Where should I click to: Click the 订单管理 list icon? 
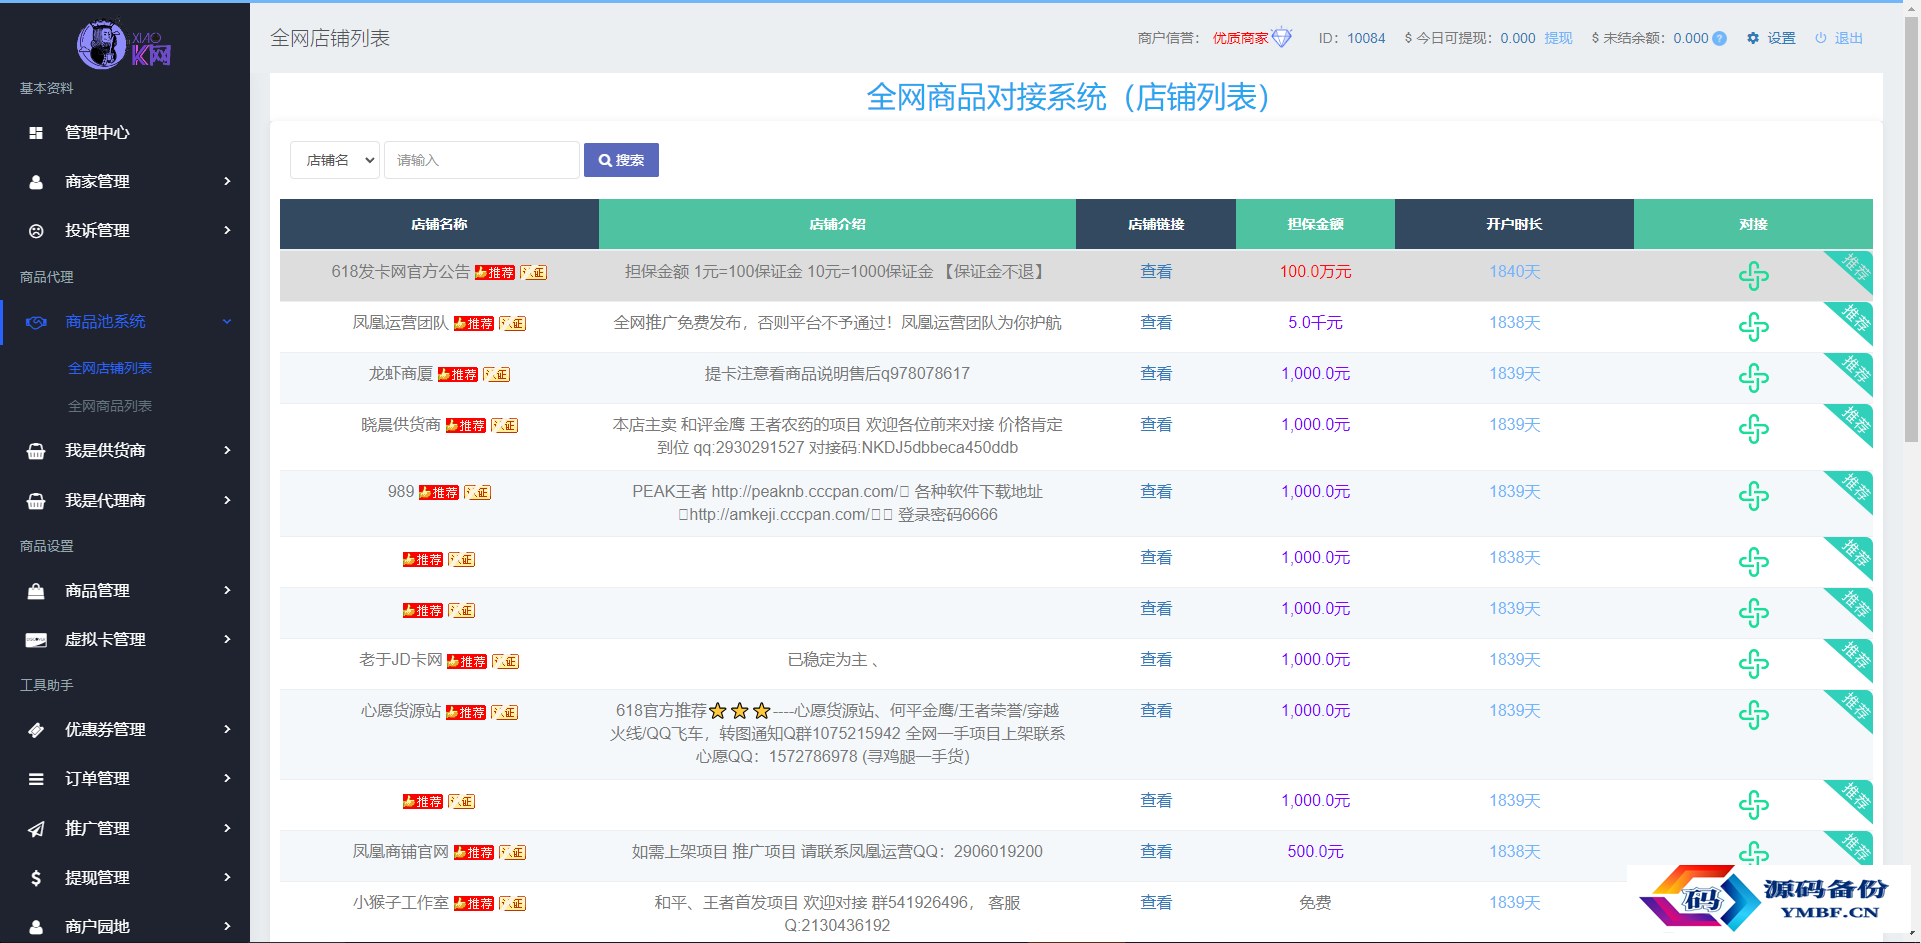[x=36, y=779]
